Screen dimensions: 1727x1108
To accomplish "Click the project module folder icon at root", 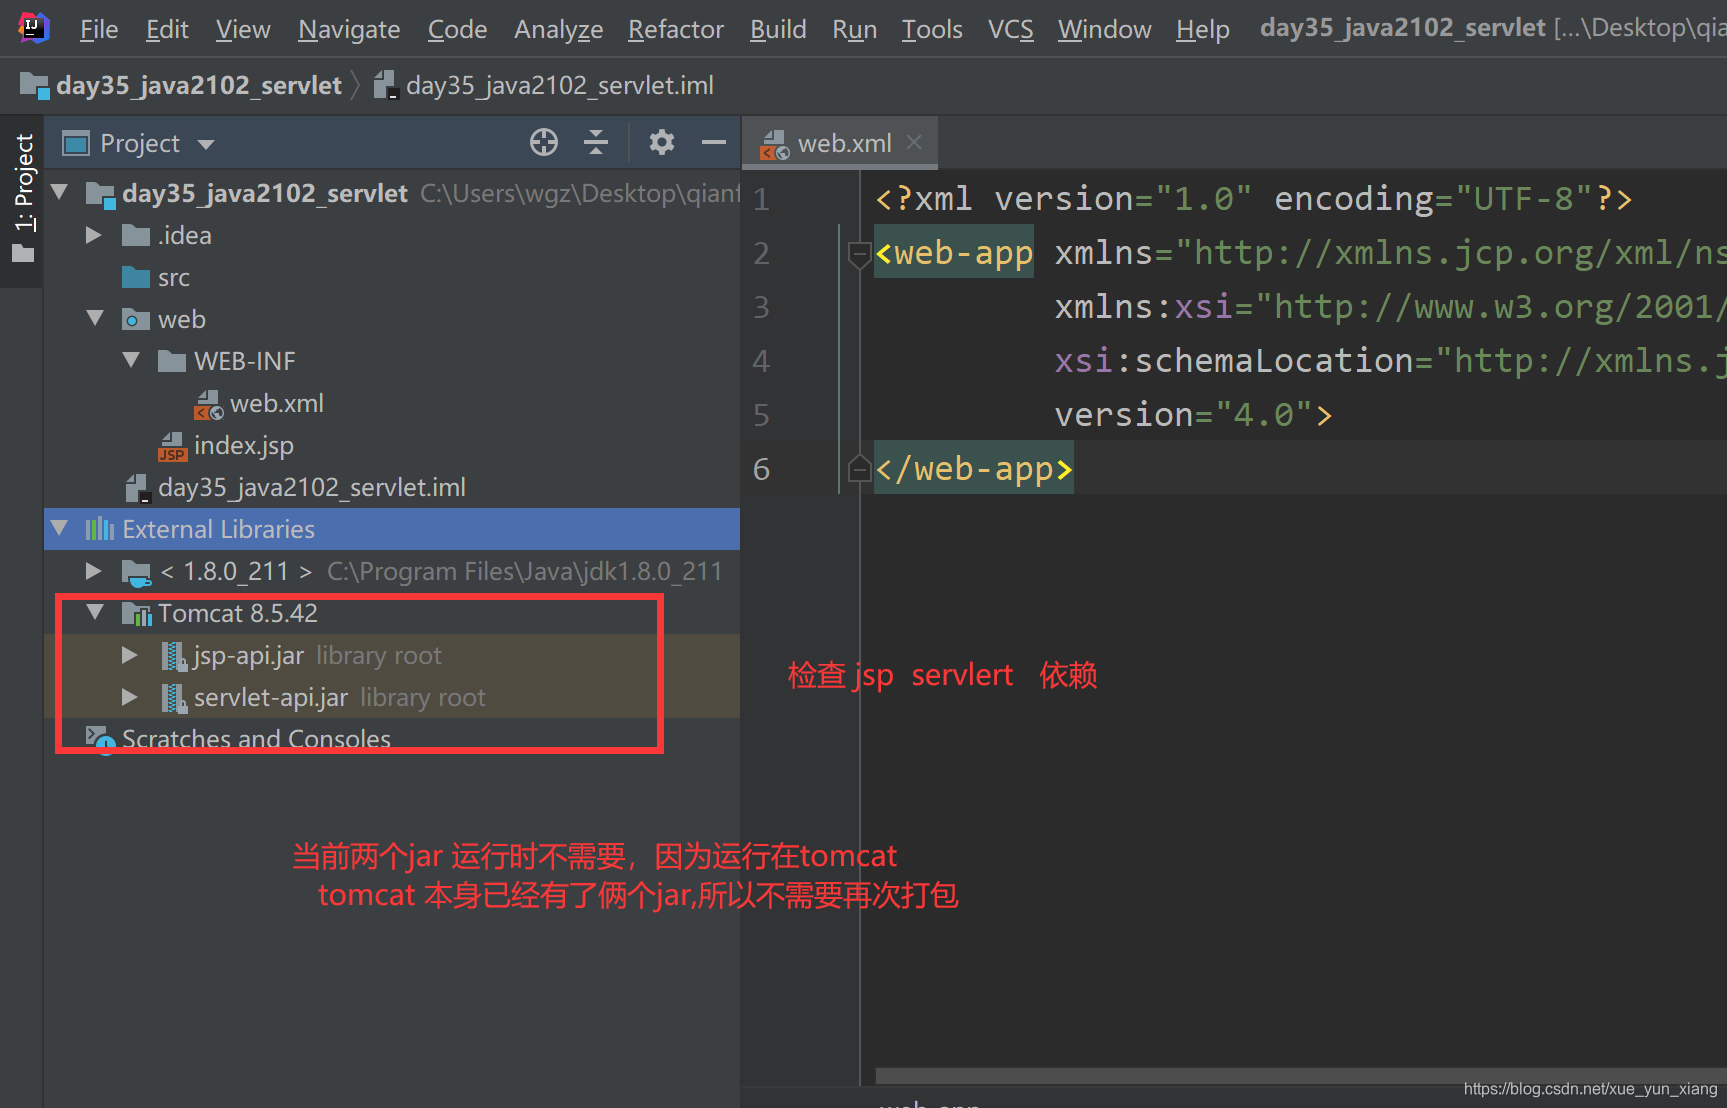I will 101,193.
